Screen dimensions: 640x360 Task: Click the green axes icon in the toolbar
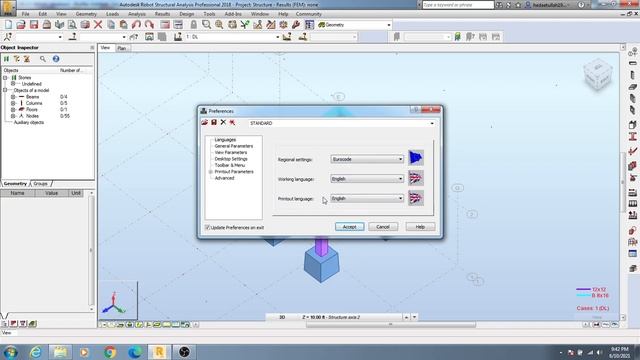point(245,25)
